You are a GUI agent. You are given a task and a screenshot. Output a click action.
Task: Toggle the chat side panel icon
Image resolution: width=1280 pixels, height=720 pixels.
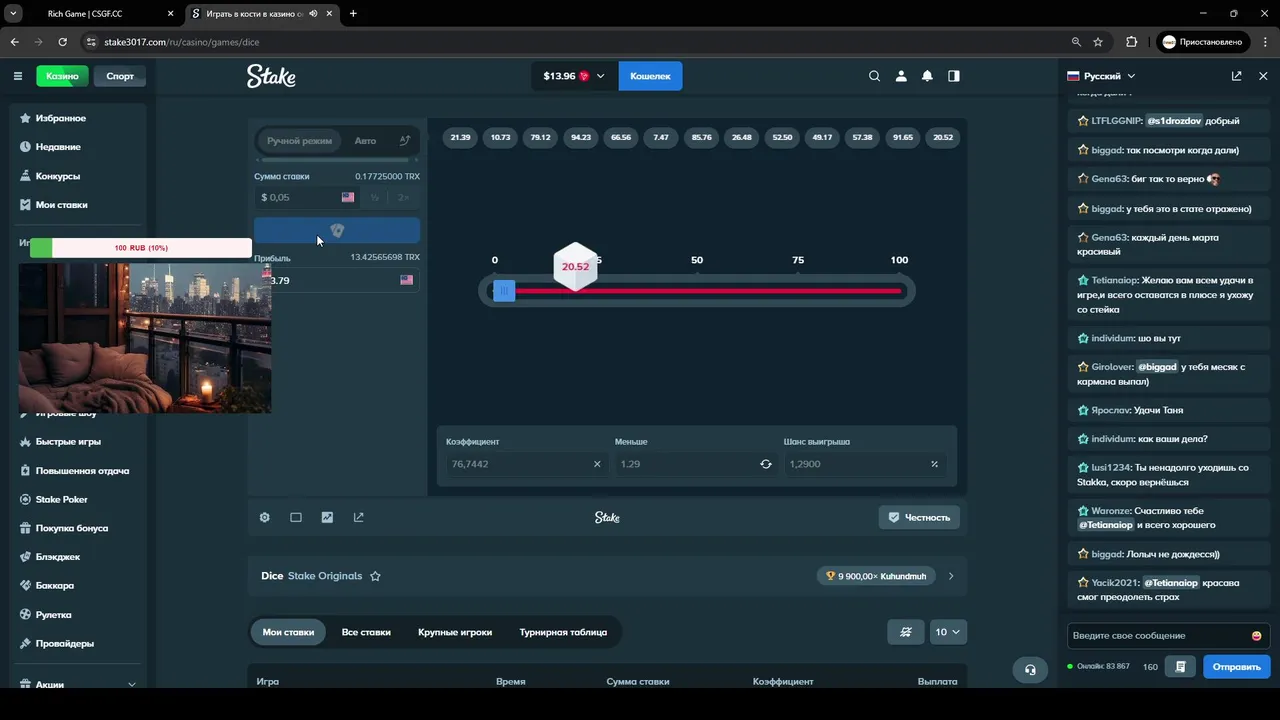tap(954, 76)
